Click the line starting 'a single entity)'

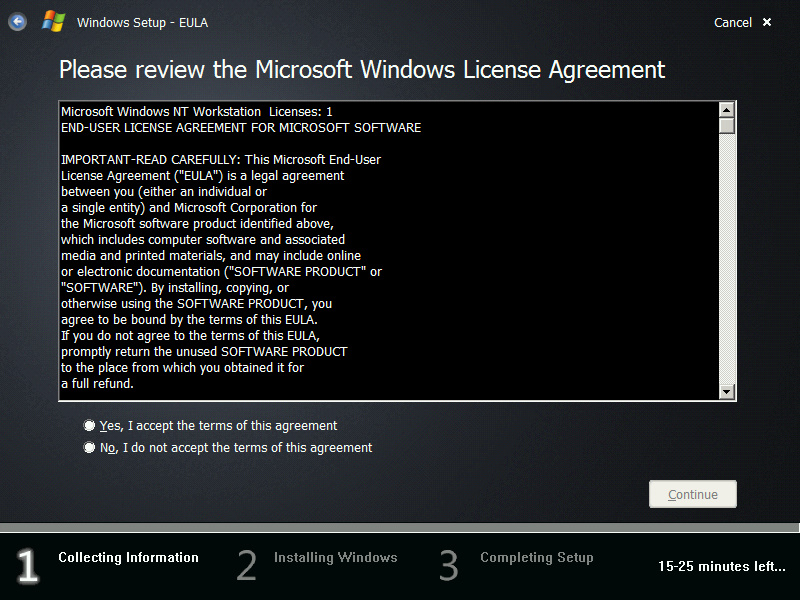(189, 207)
